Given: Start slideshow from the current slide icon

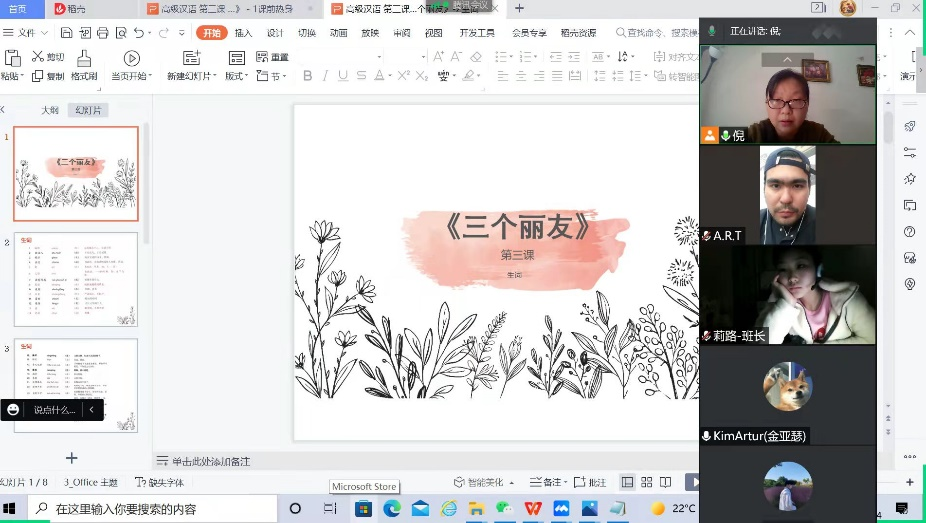Looking at the screenshot, I should [131, 59].
